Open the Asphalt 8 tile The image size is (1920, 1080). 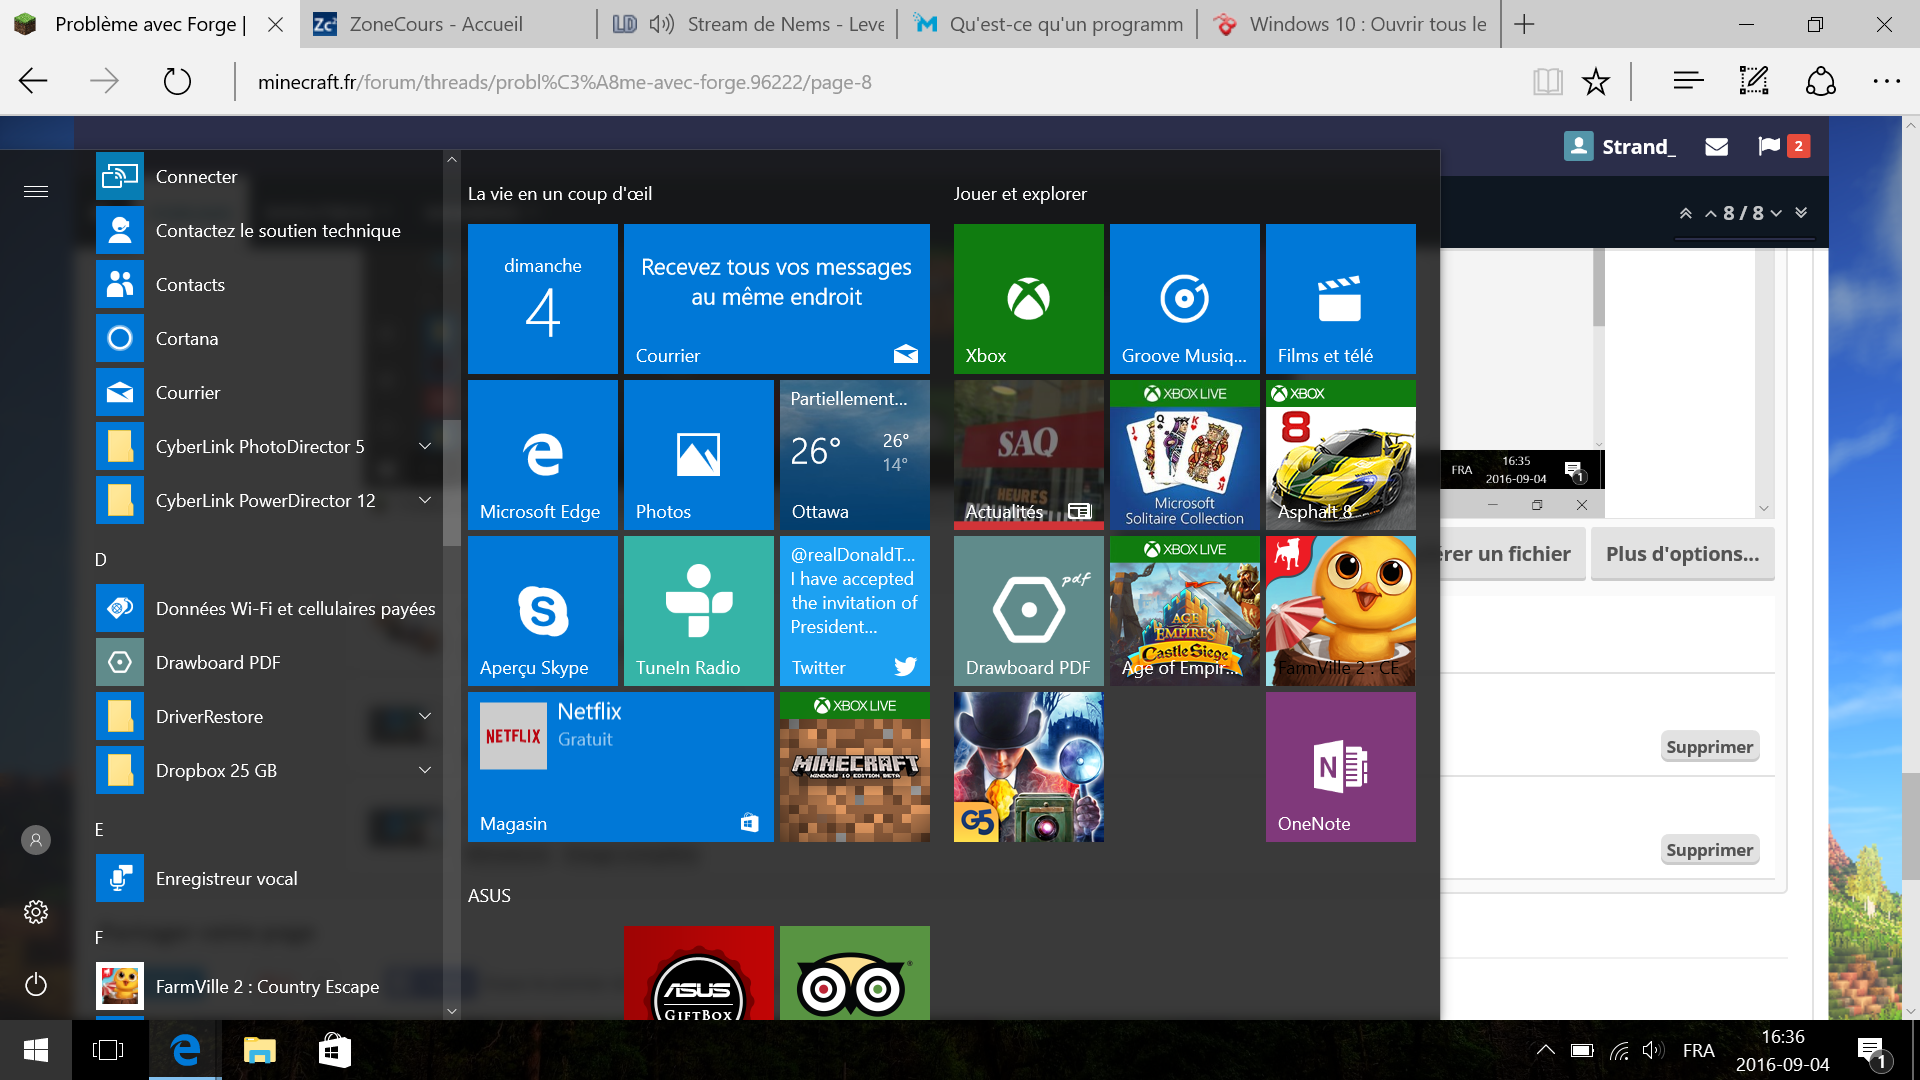click(x=1340, y=455)
